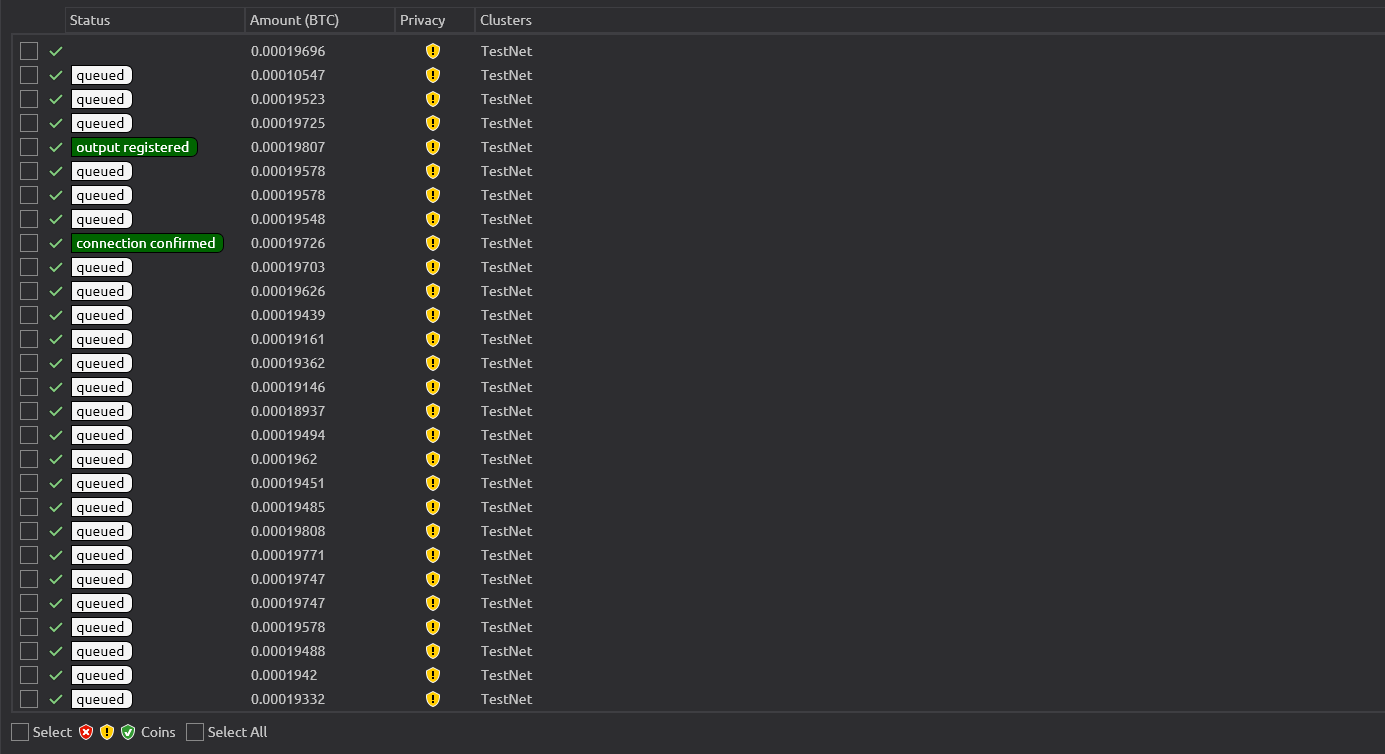Screen dimensions: 1385x754
Task: Click the yellow shield icon in the 0.00019523 row
Action: [433, 99]
